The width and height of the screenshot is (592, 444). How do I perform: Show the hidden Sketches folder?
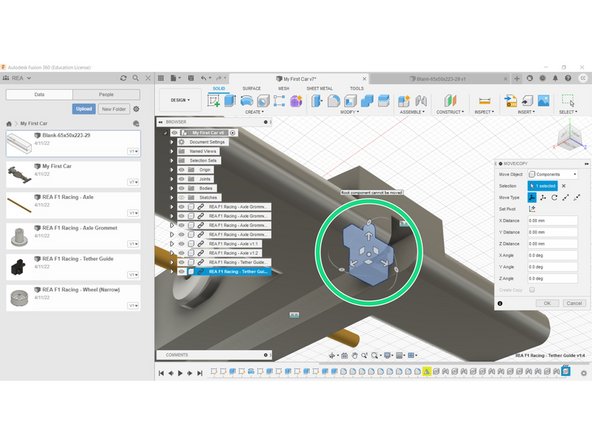(x=182, y=197)
